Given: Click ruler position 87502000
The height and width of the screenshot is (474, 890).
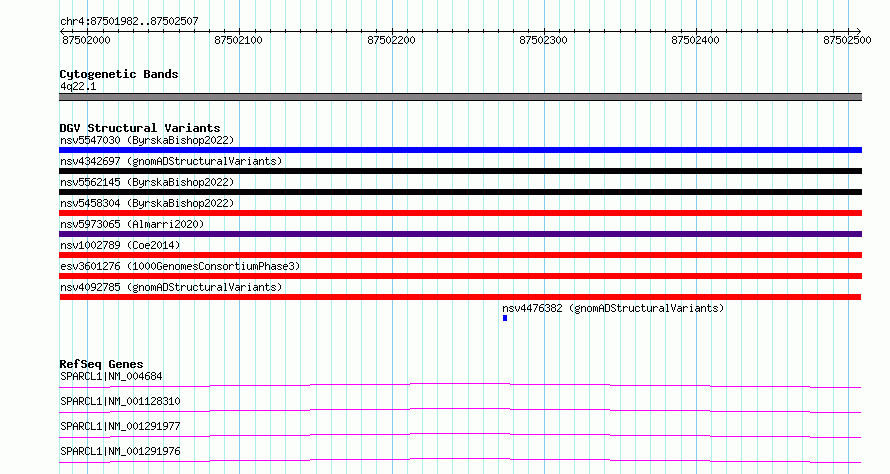Looking at the screenshot, I should tap(86, 40).
